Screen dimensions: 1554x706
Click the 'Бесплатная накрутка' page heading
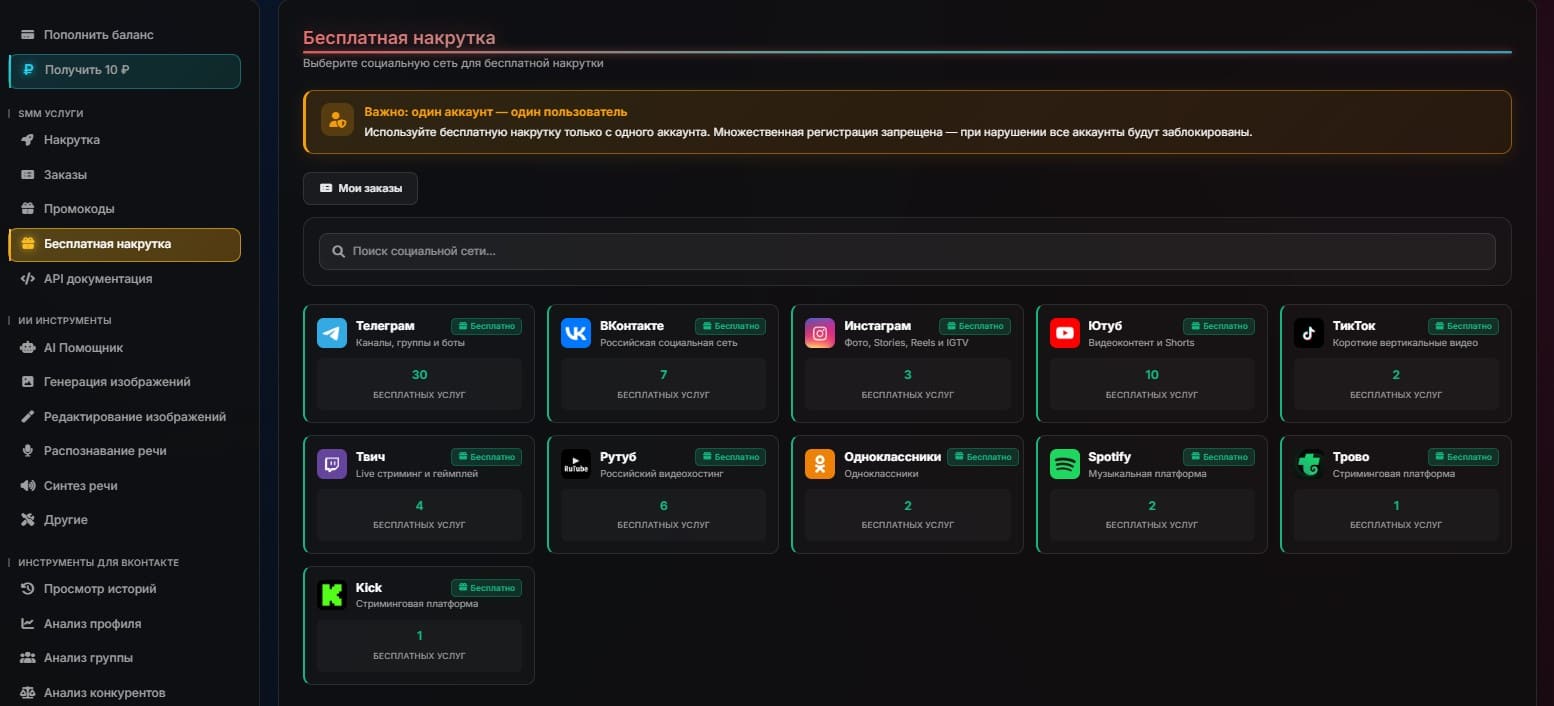click(x=399, y=38)
